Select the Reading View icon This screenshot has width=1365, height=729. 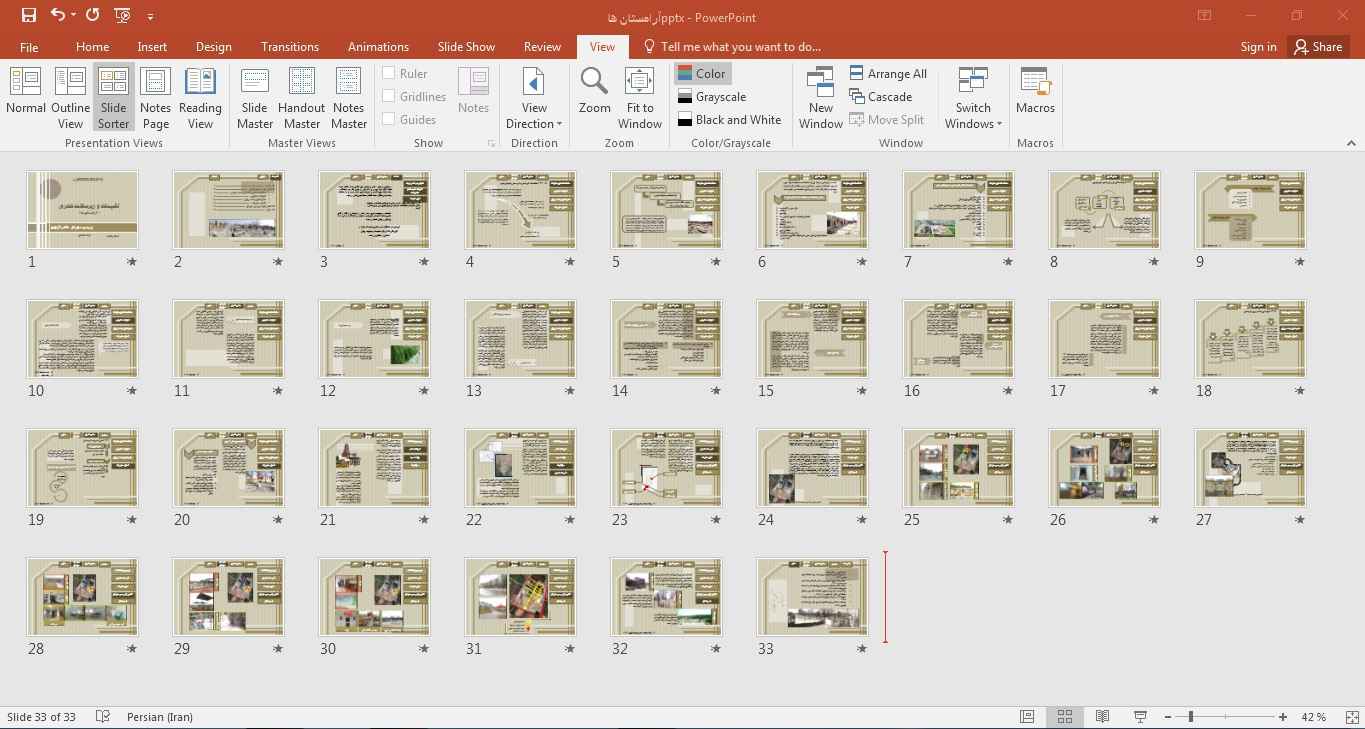(x=200, y=96)
